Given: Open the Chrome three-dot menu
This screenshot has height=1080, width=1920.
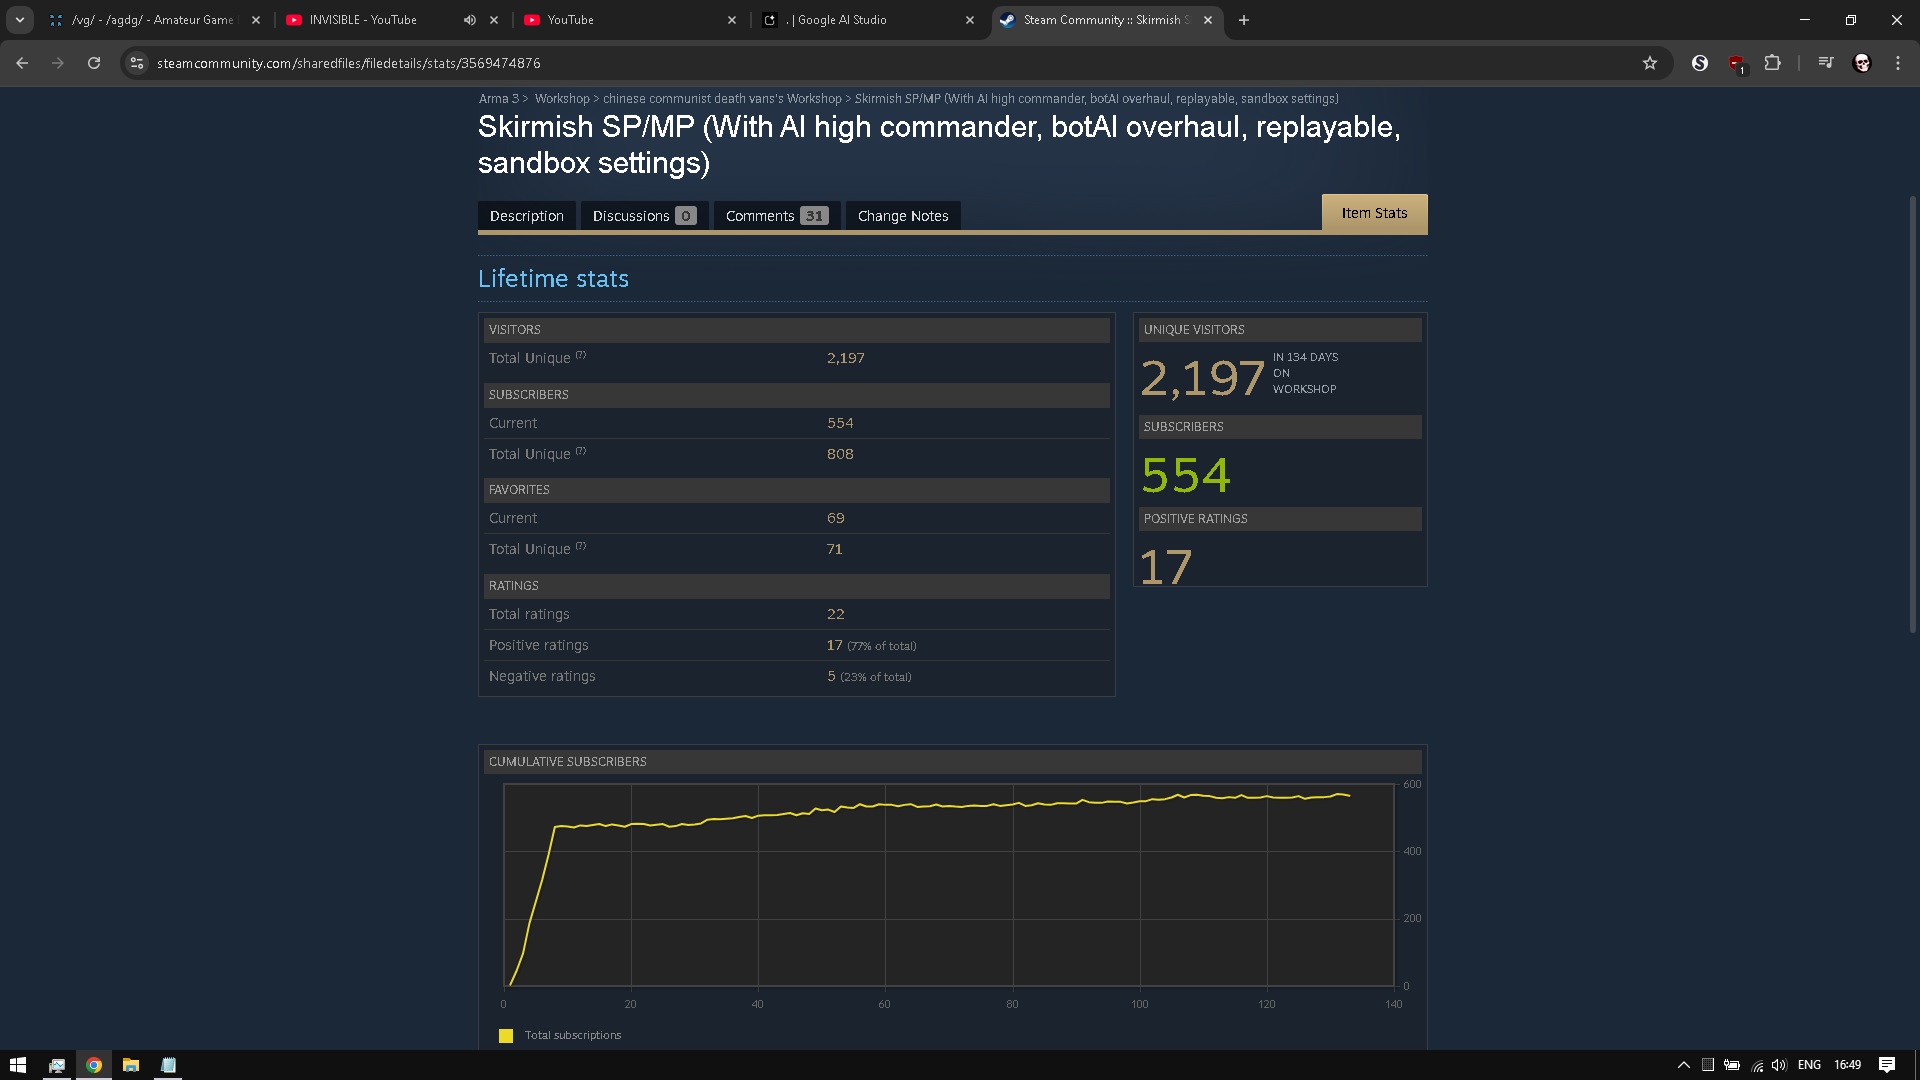Looking at the screenshot, I should point(1898,63).
